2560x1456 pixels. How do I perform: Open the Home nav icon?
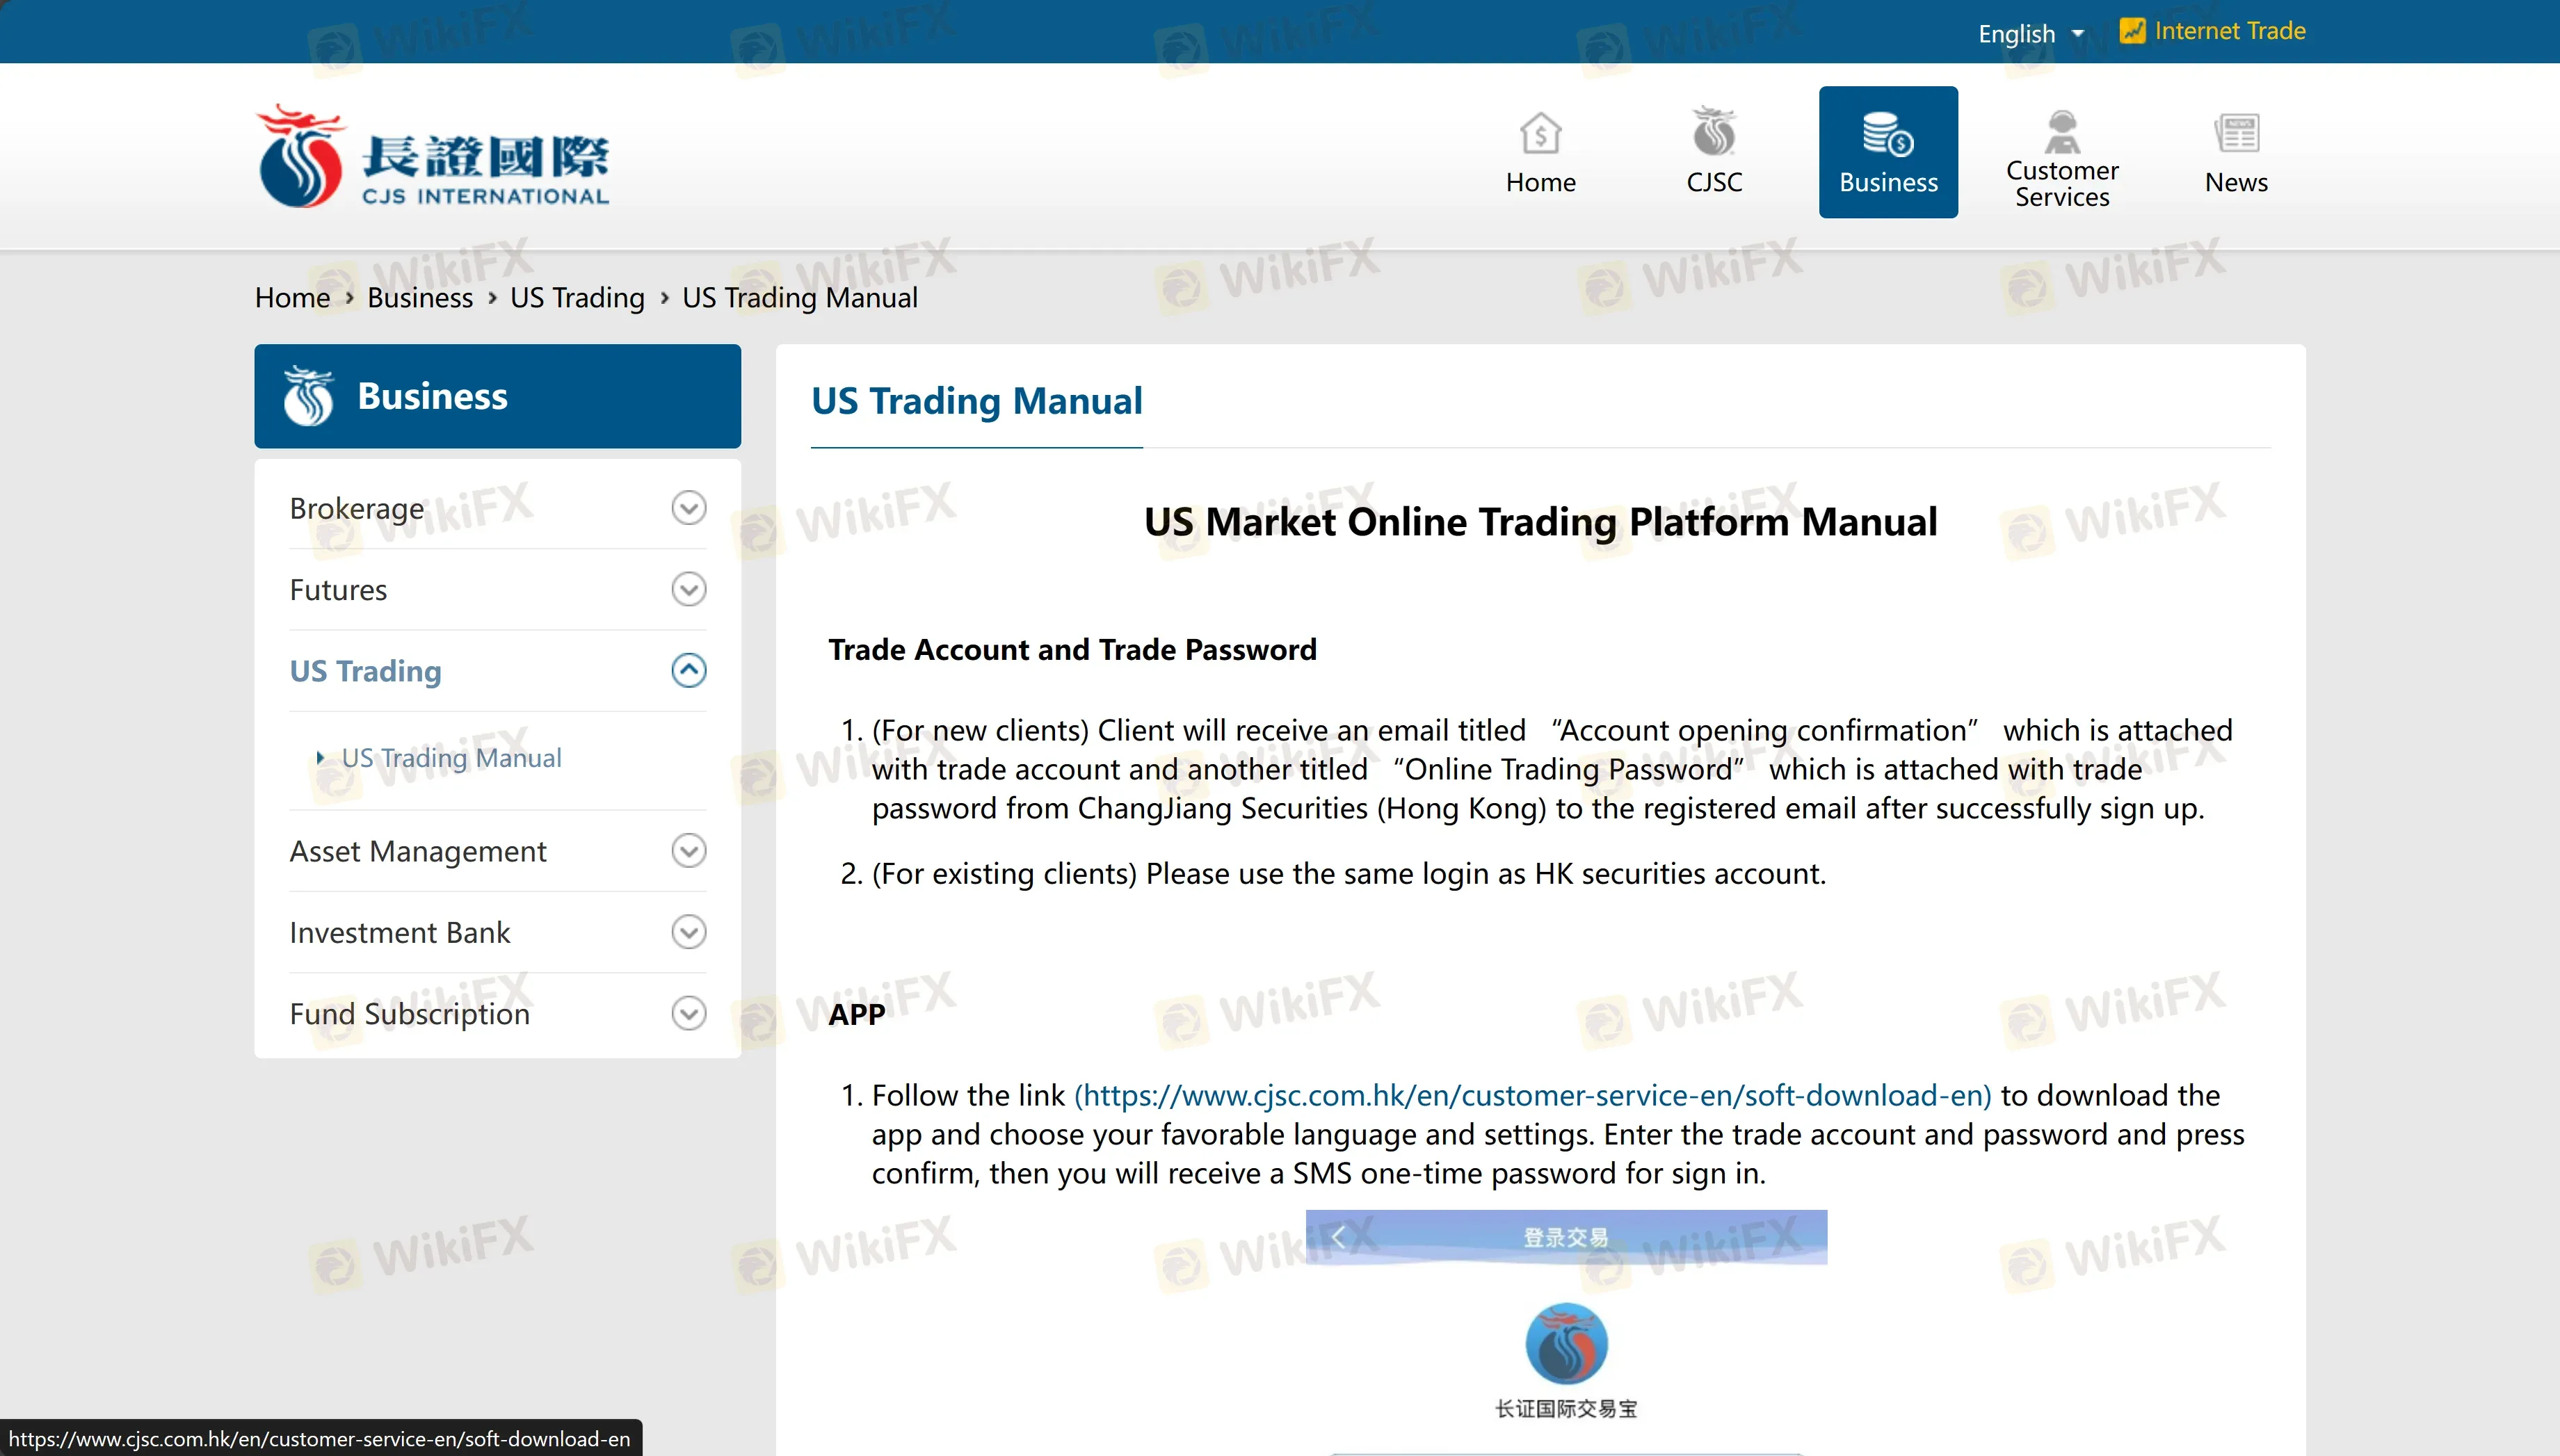pyautogui.click(x=1540, y=132)
